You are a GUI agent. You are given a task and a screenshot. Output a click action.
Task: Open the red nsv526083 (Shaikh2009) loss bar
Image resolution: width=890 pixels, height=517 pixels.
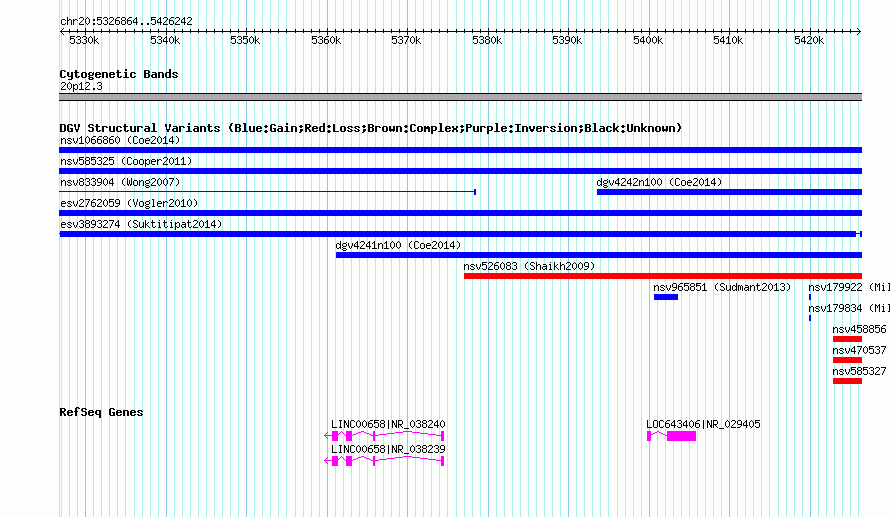(x=663, y=276)
